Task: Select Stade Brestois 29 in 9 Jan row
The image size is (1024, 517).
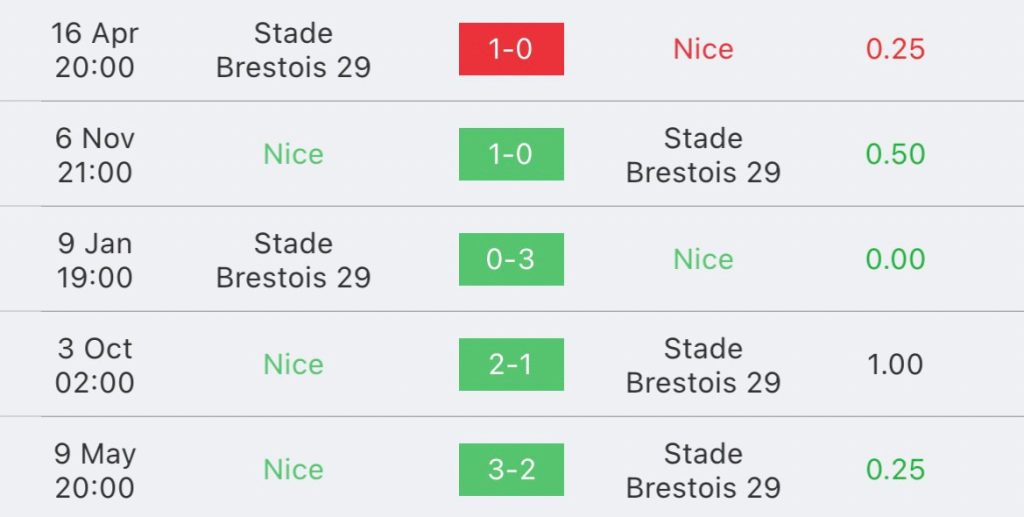Action: [293, 260]
